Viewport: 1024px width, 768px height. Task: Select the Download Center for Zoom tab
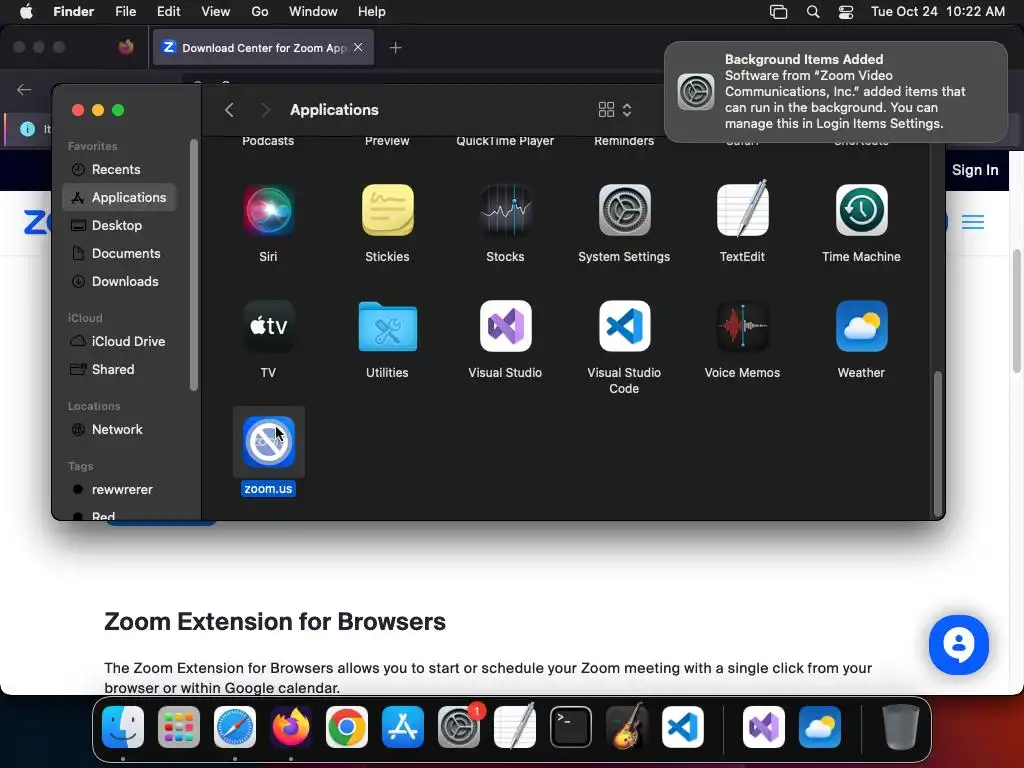[263, 47]
